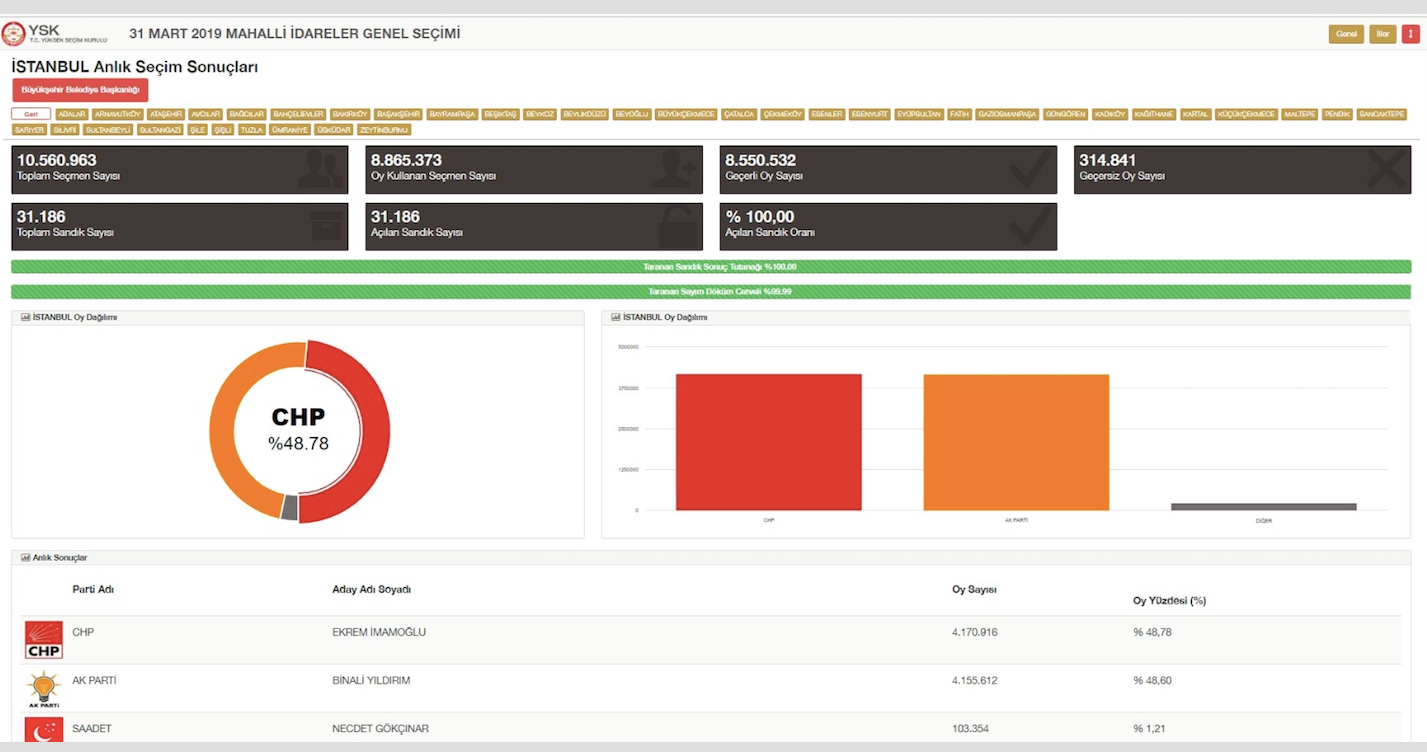The width and height of the screenshot is (1427, 752).
Task: Select the BEYKOZ district
Action: coord(540,114)
